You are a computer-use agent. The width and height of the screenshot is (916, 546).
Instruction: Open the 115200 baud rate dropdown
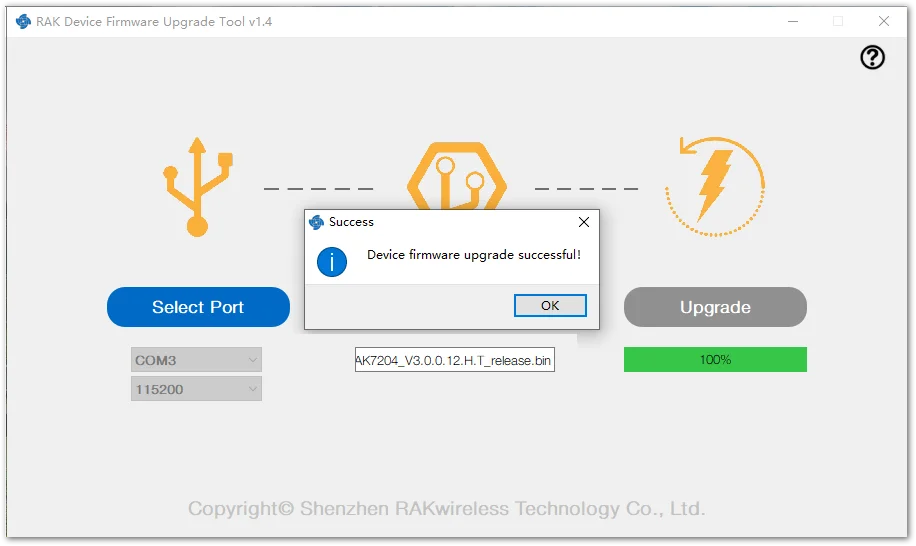pos(196,389)
